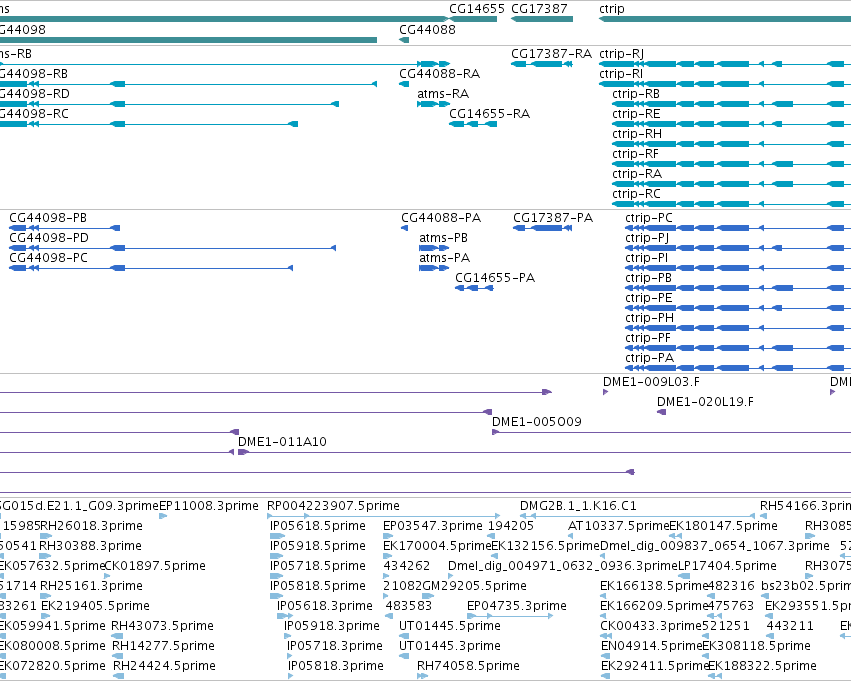The height and width of the screenshot is (681, 851).
Task: Select the RH30388.3prime EST
Action: tap(46, 556)
